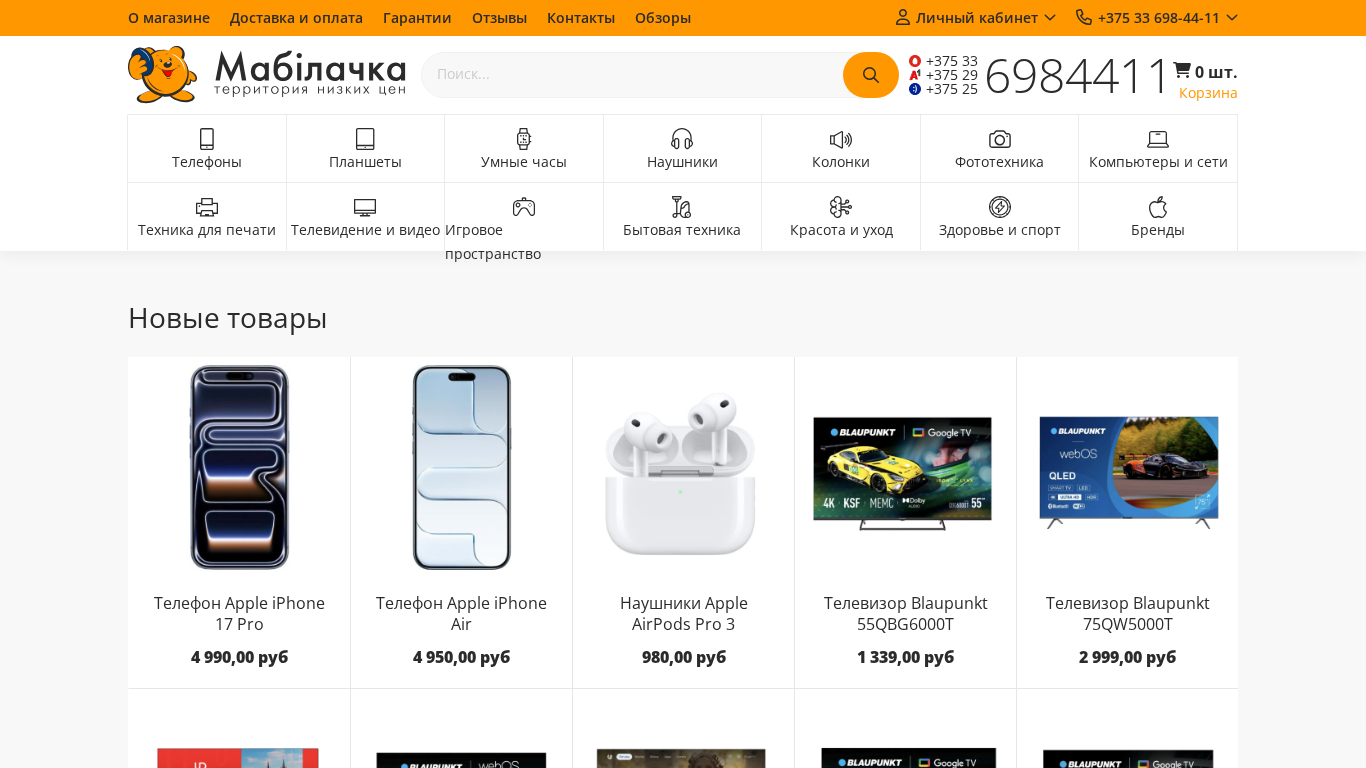Expand the +375 33 698-44-11 phone dropdown
The height and width of the screenshot is (768, 1366).
[x=1157, y=17]
